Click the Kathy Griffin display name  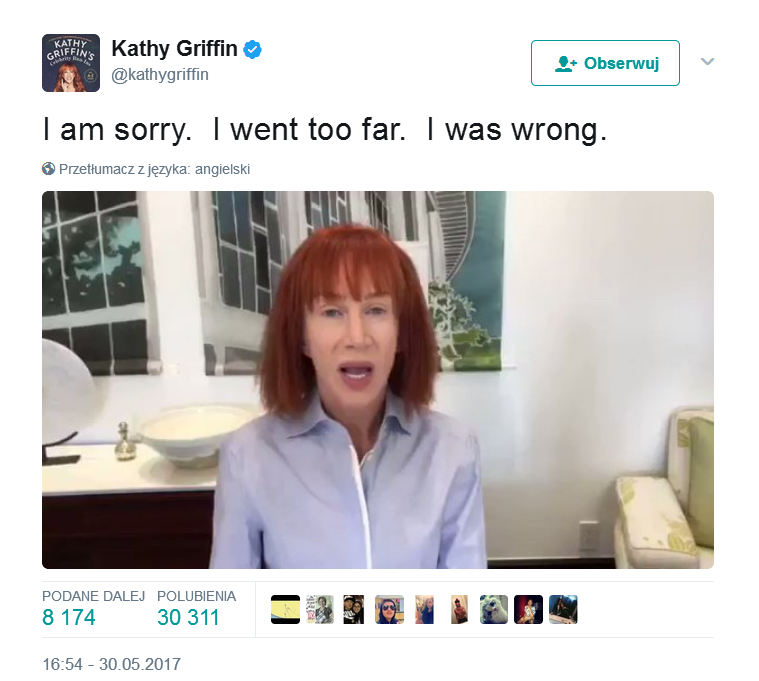(174, 48)
